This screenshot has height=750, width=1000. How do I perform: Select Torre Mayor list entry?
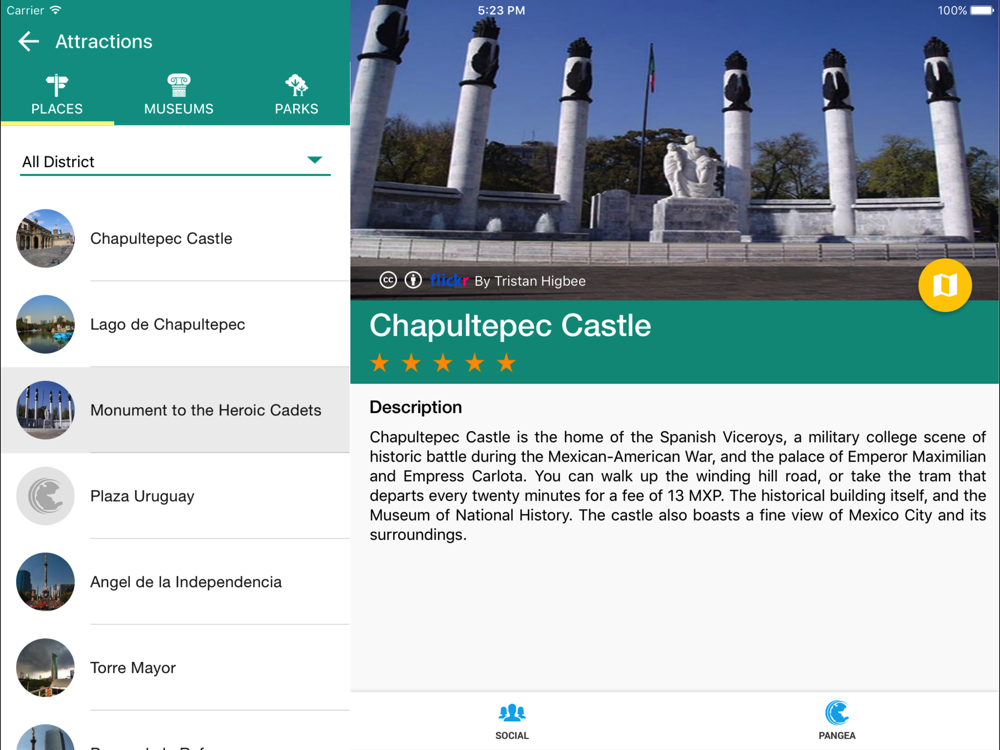[175, 668]
